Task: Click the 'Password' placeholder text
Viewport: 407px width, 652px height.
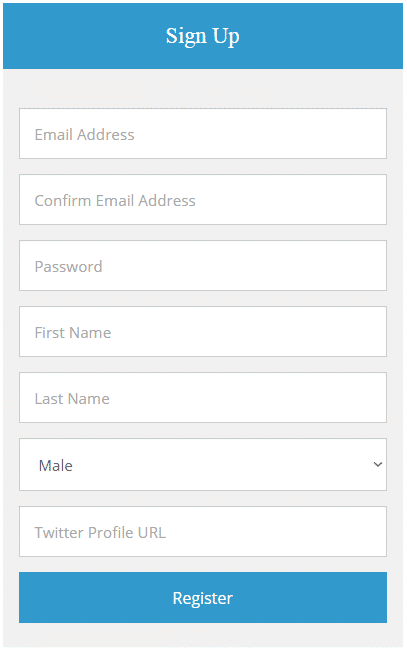Action: tap(69, 267)
